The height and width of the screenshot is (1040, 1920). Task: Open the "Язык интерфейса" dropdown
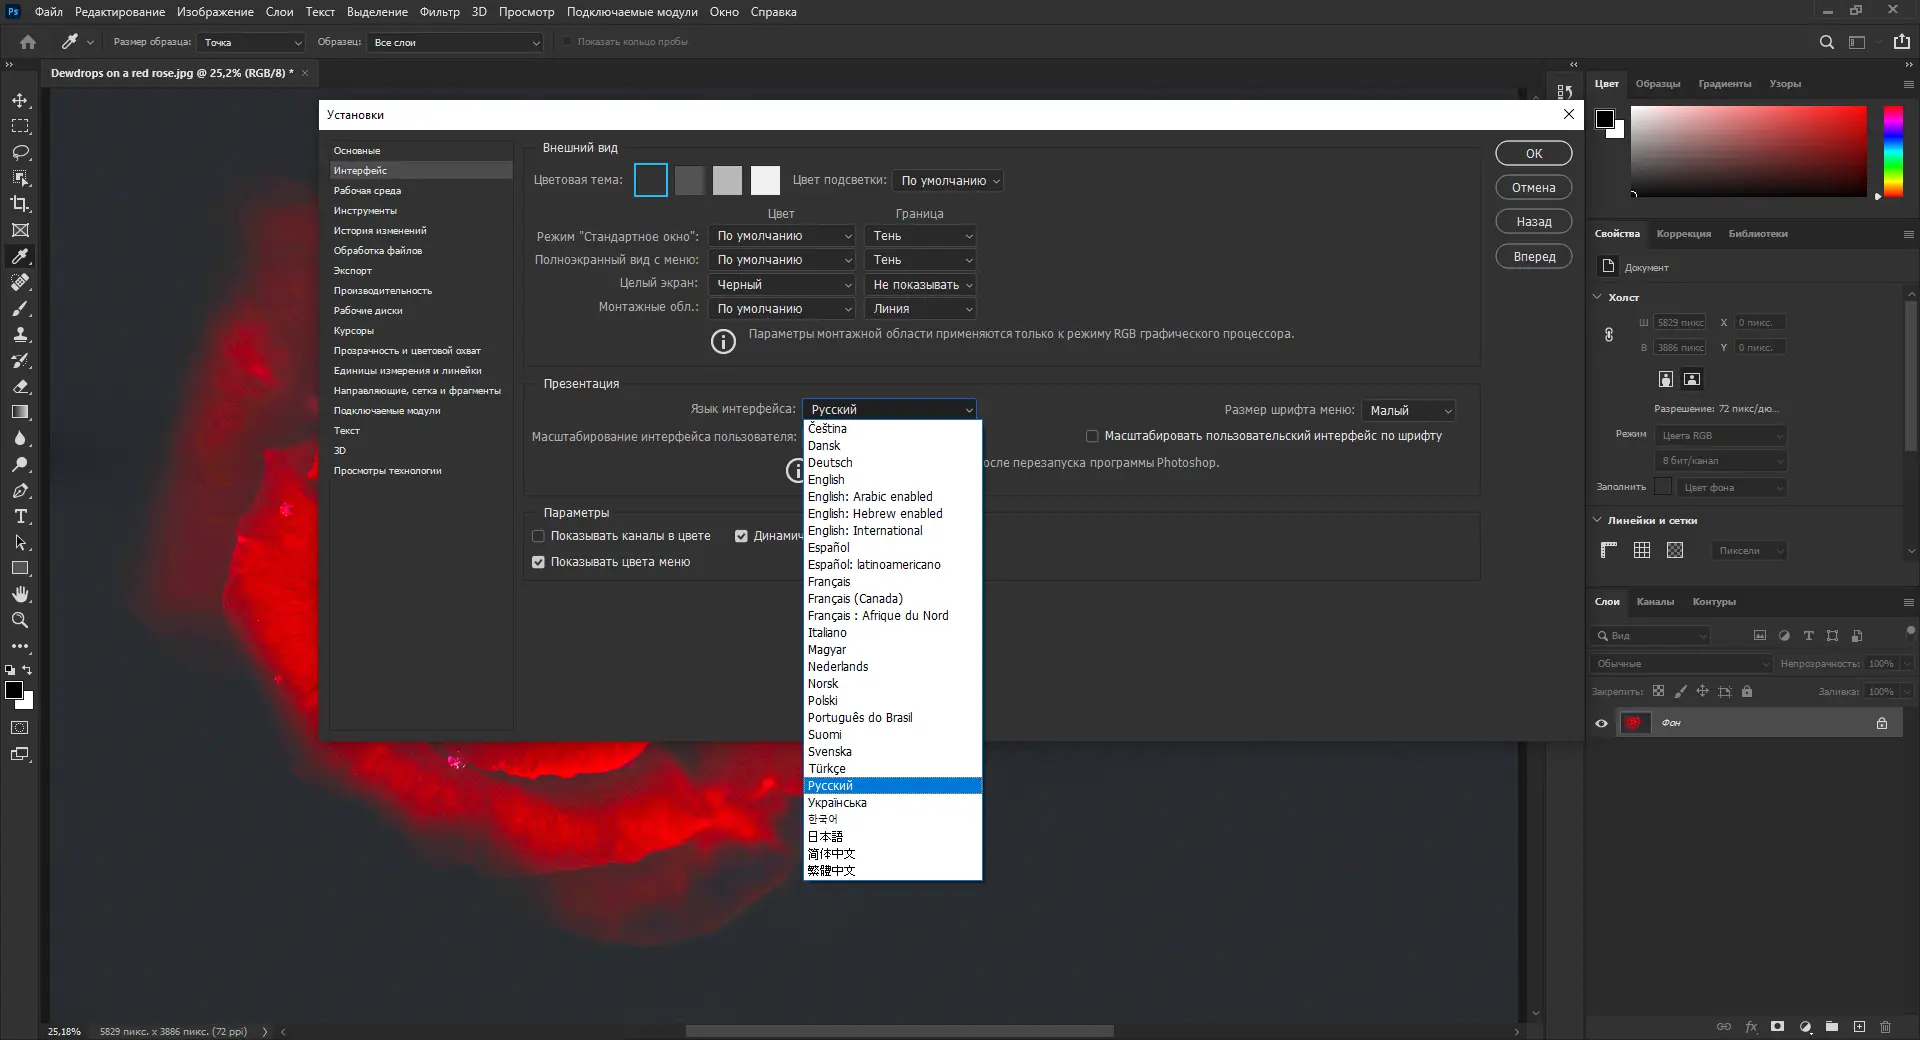click(889, 409)
